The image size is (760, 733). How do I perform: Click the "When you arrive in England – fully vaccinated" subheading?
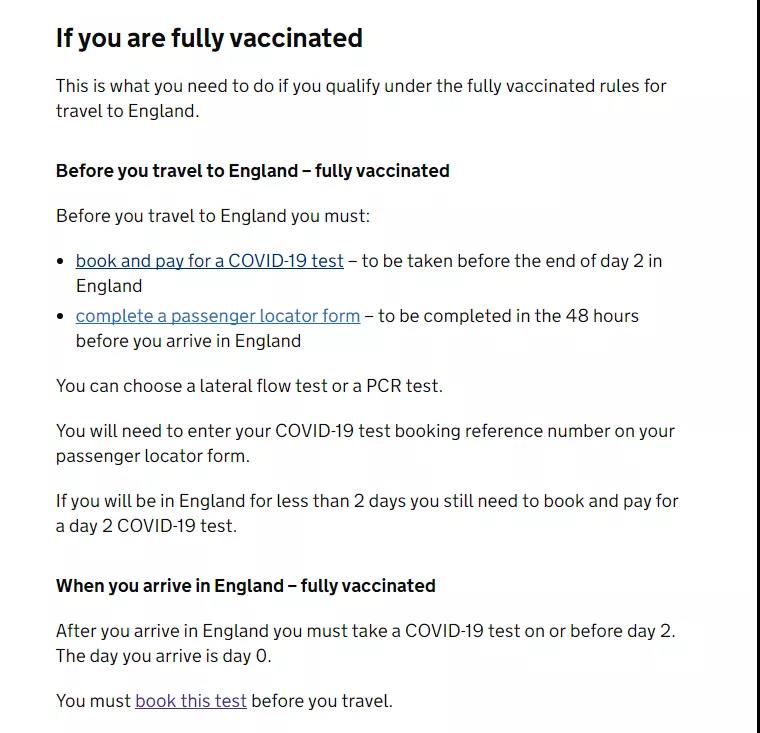coord(245,586)
